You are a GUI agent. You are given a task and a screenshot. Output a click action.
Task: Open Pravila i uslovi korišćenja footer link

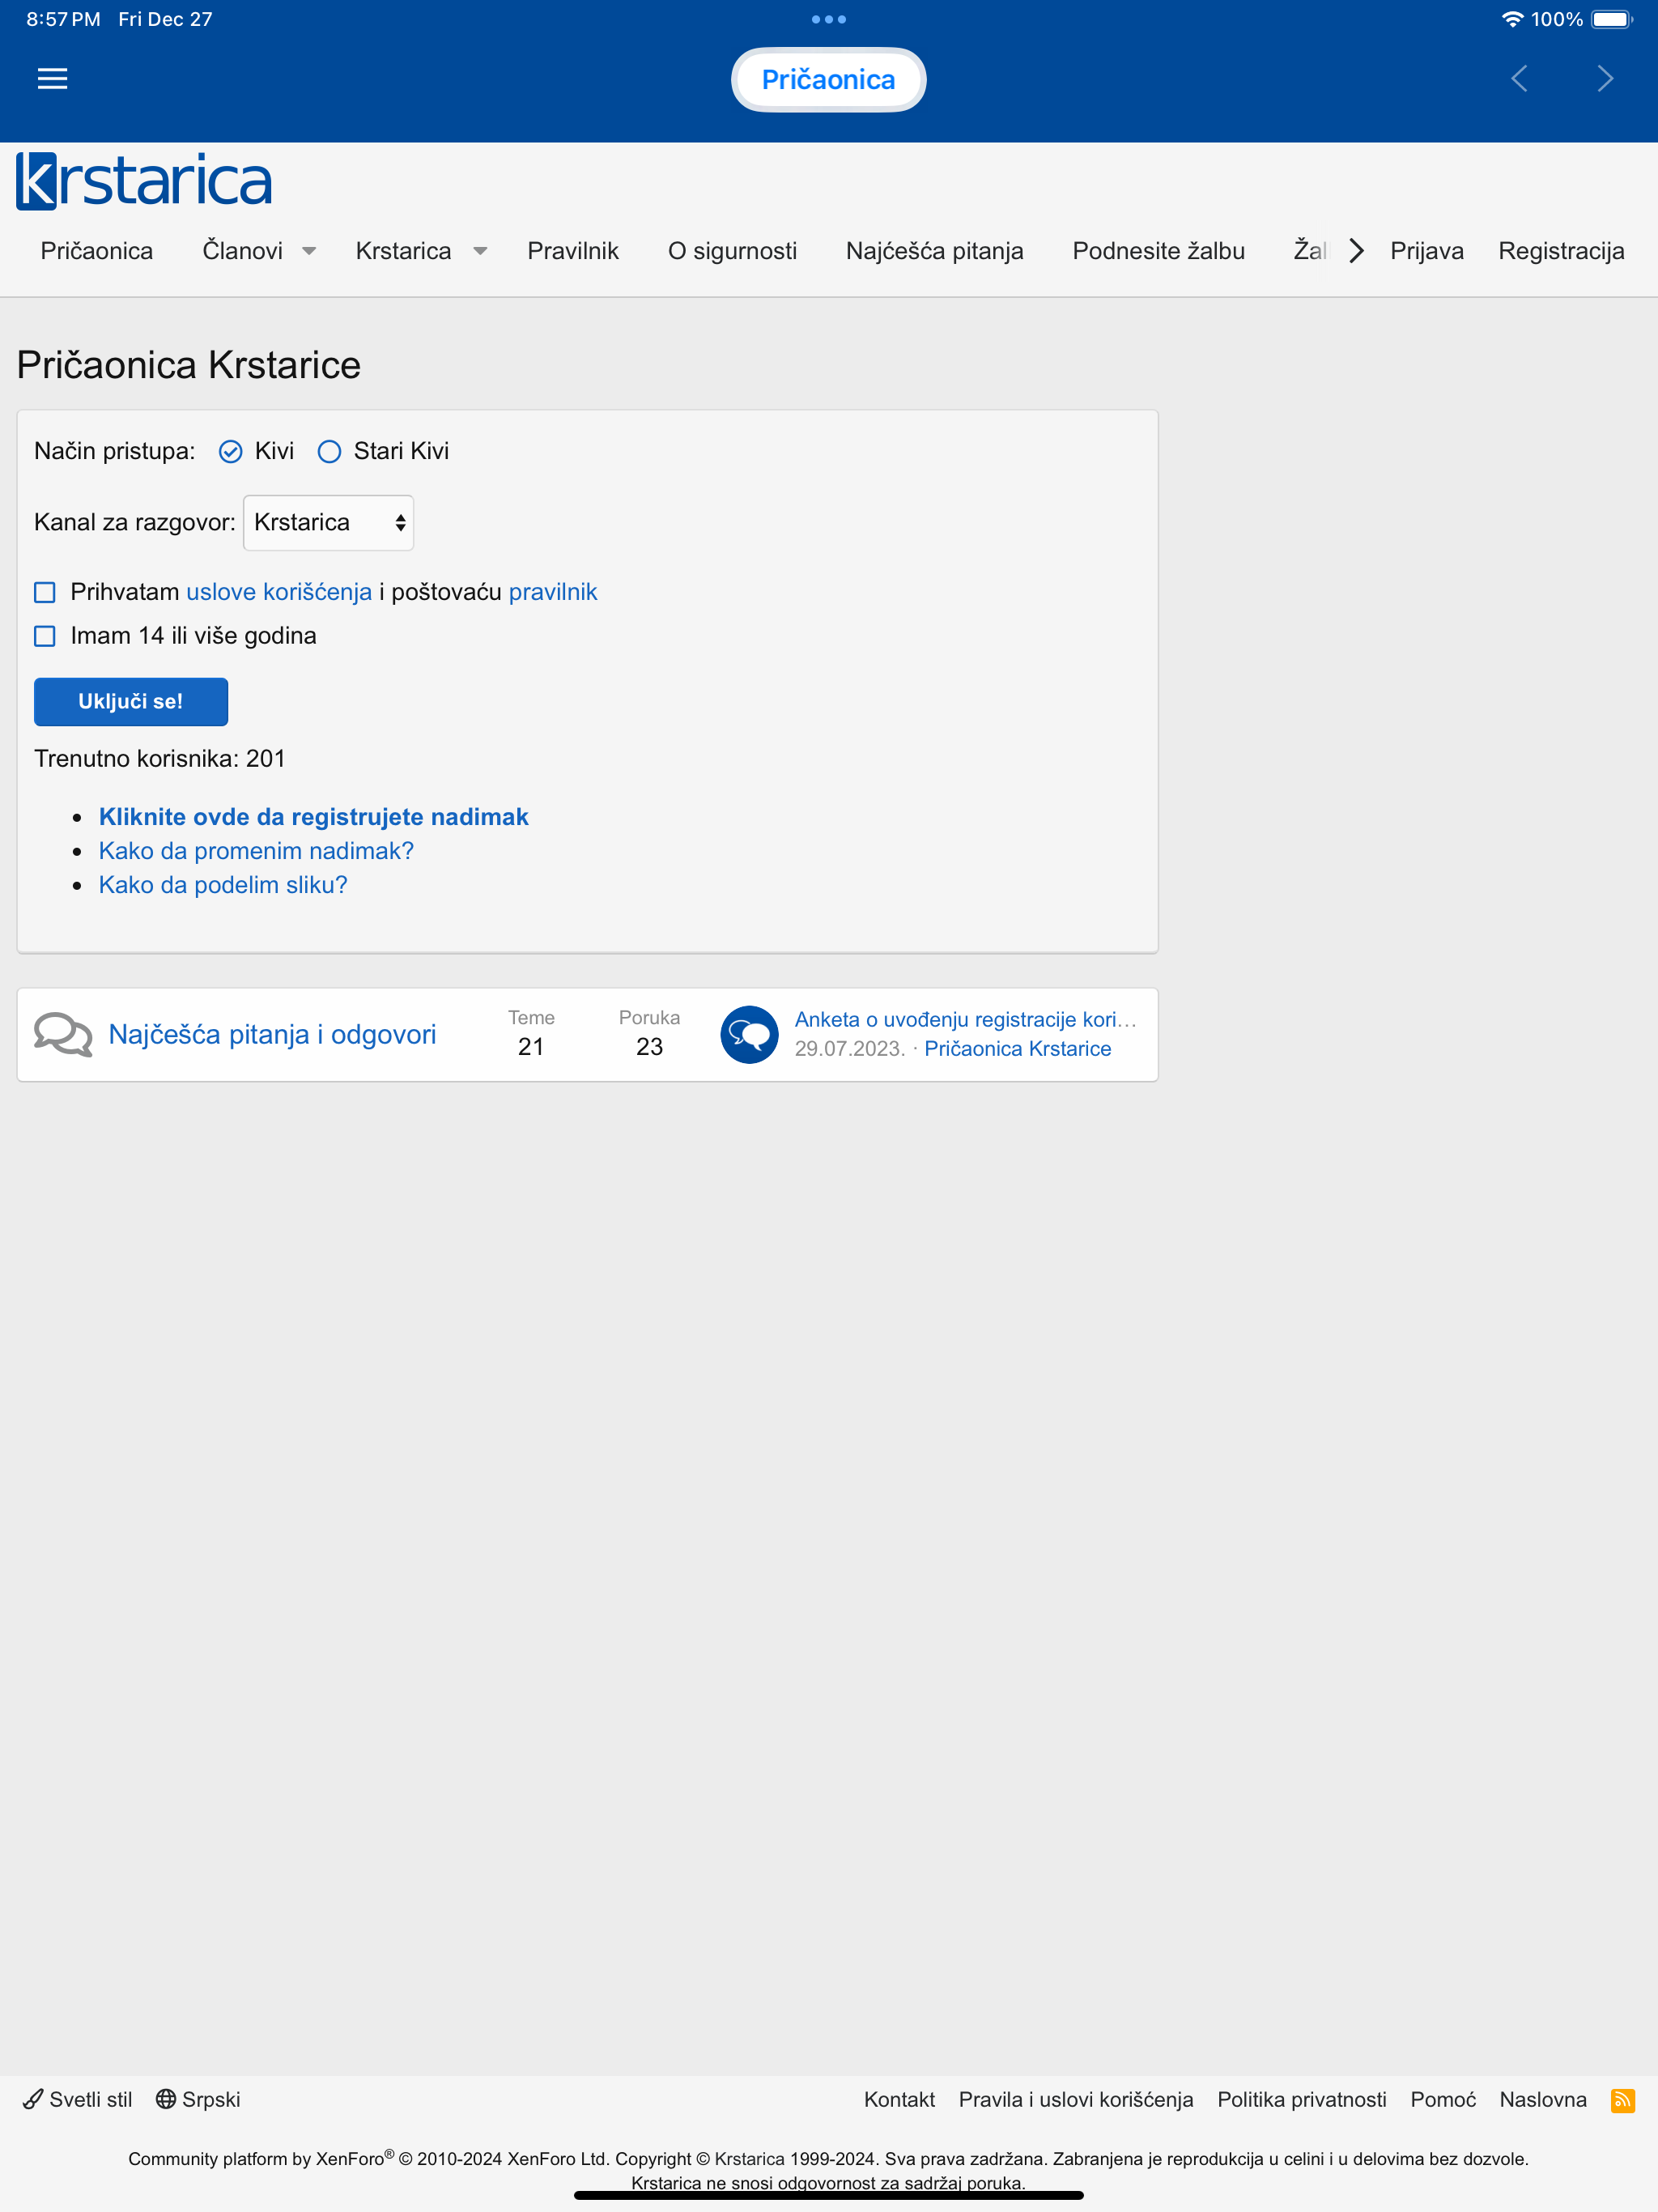coord(1076,2099)
